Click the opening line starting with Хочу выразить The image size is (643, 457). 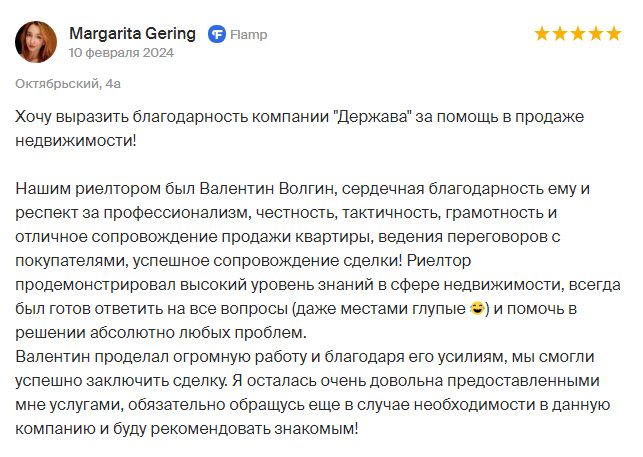click(x=300, y=117)
